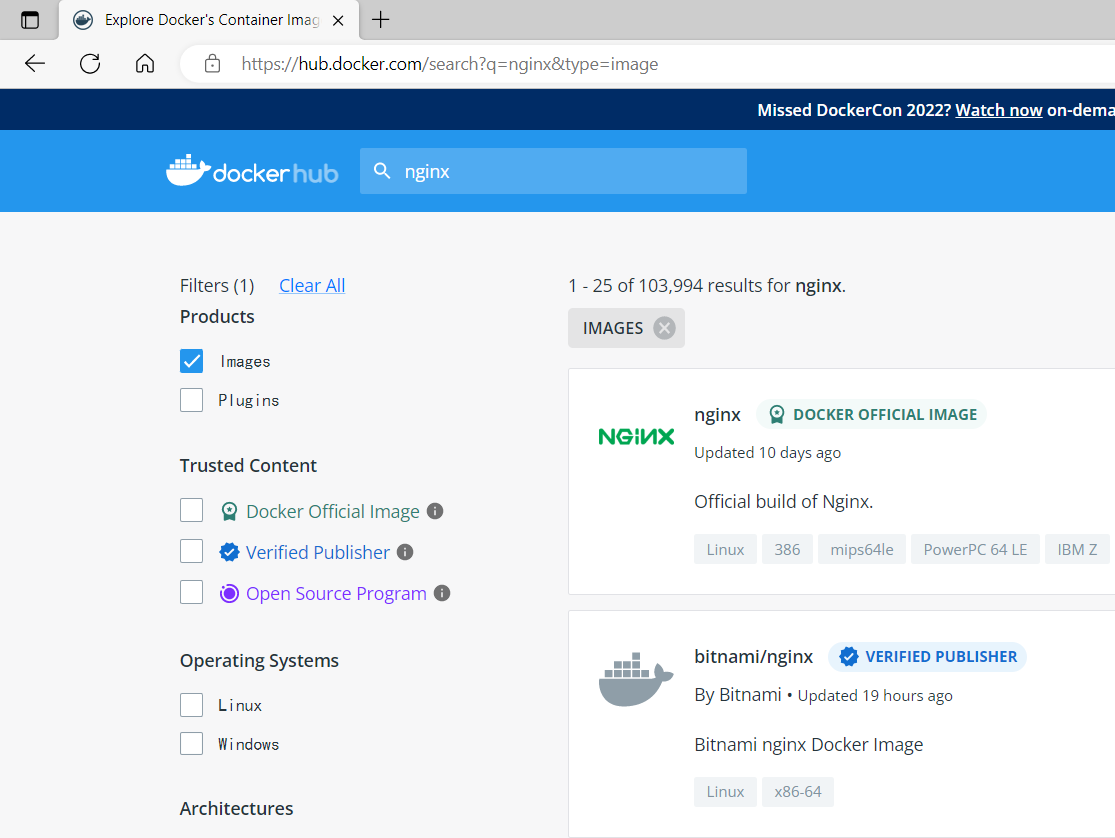This screenshot has width=1115, height=838.
Task: Check the Linux operating system checkbox
Action: pyautogui.click(x=191, y=705)
